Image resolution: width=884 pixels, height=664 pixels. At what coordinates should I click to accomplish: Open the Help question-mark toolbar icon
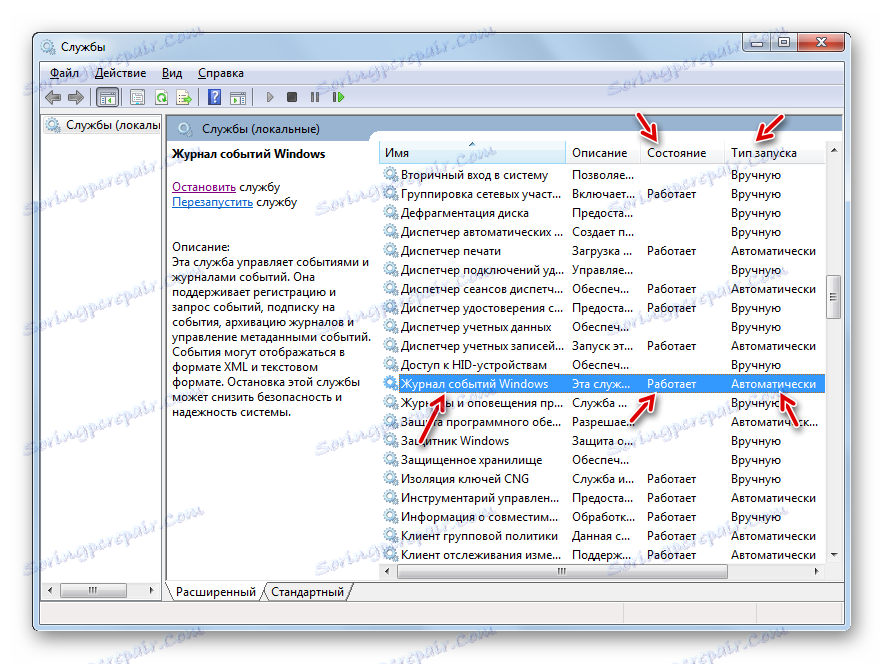point(214,98)
